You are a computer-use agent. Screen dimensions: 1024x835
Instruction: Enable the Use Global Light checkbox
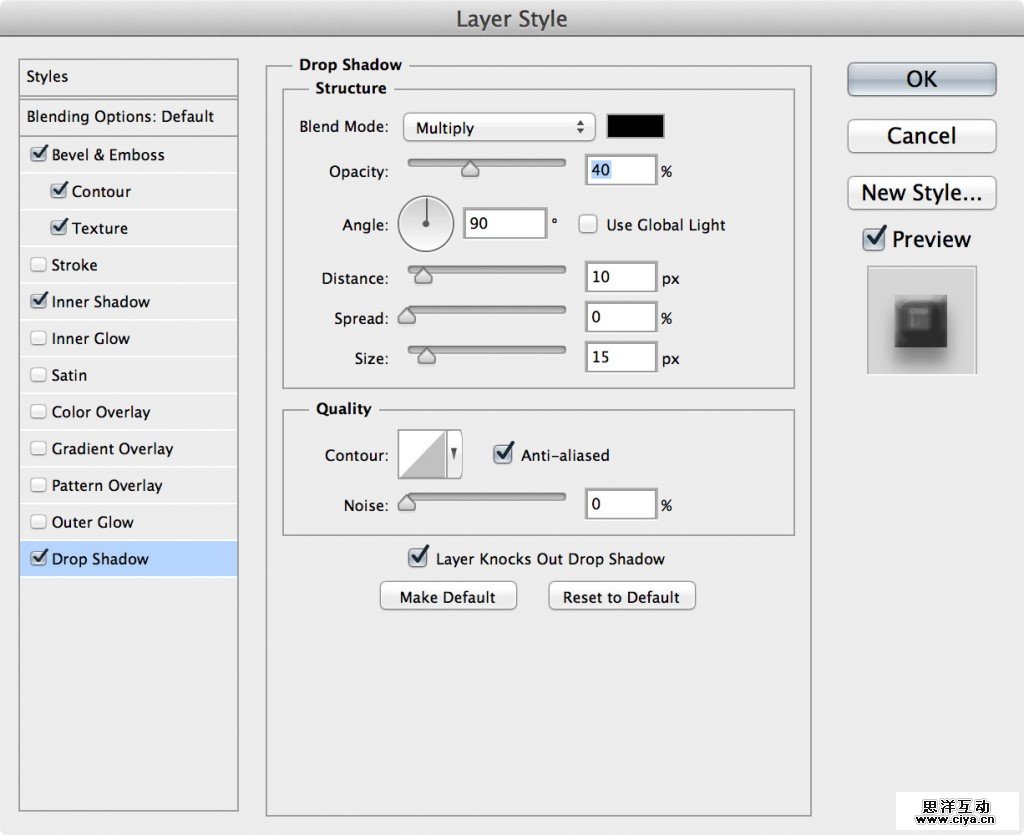[x=588, y=225]
